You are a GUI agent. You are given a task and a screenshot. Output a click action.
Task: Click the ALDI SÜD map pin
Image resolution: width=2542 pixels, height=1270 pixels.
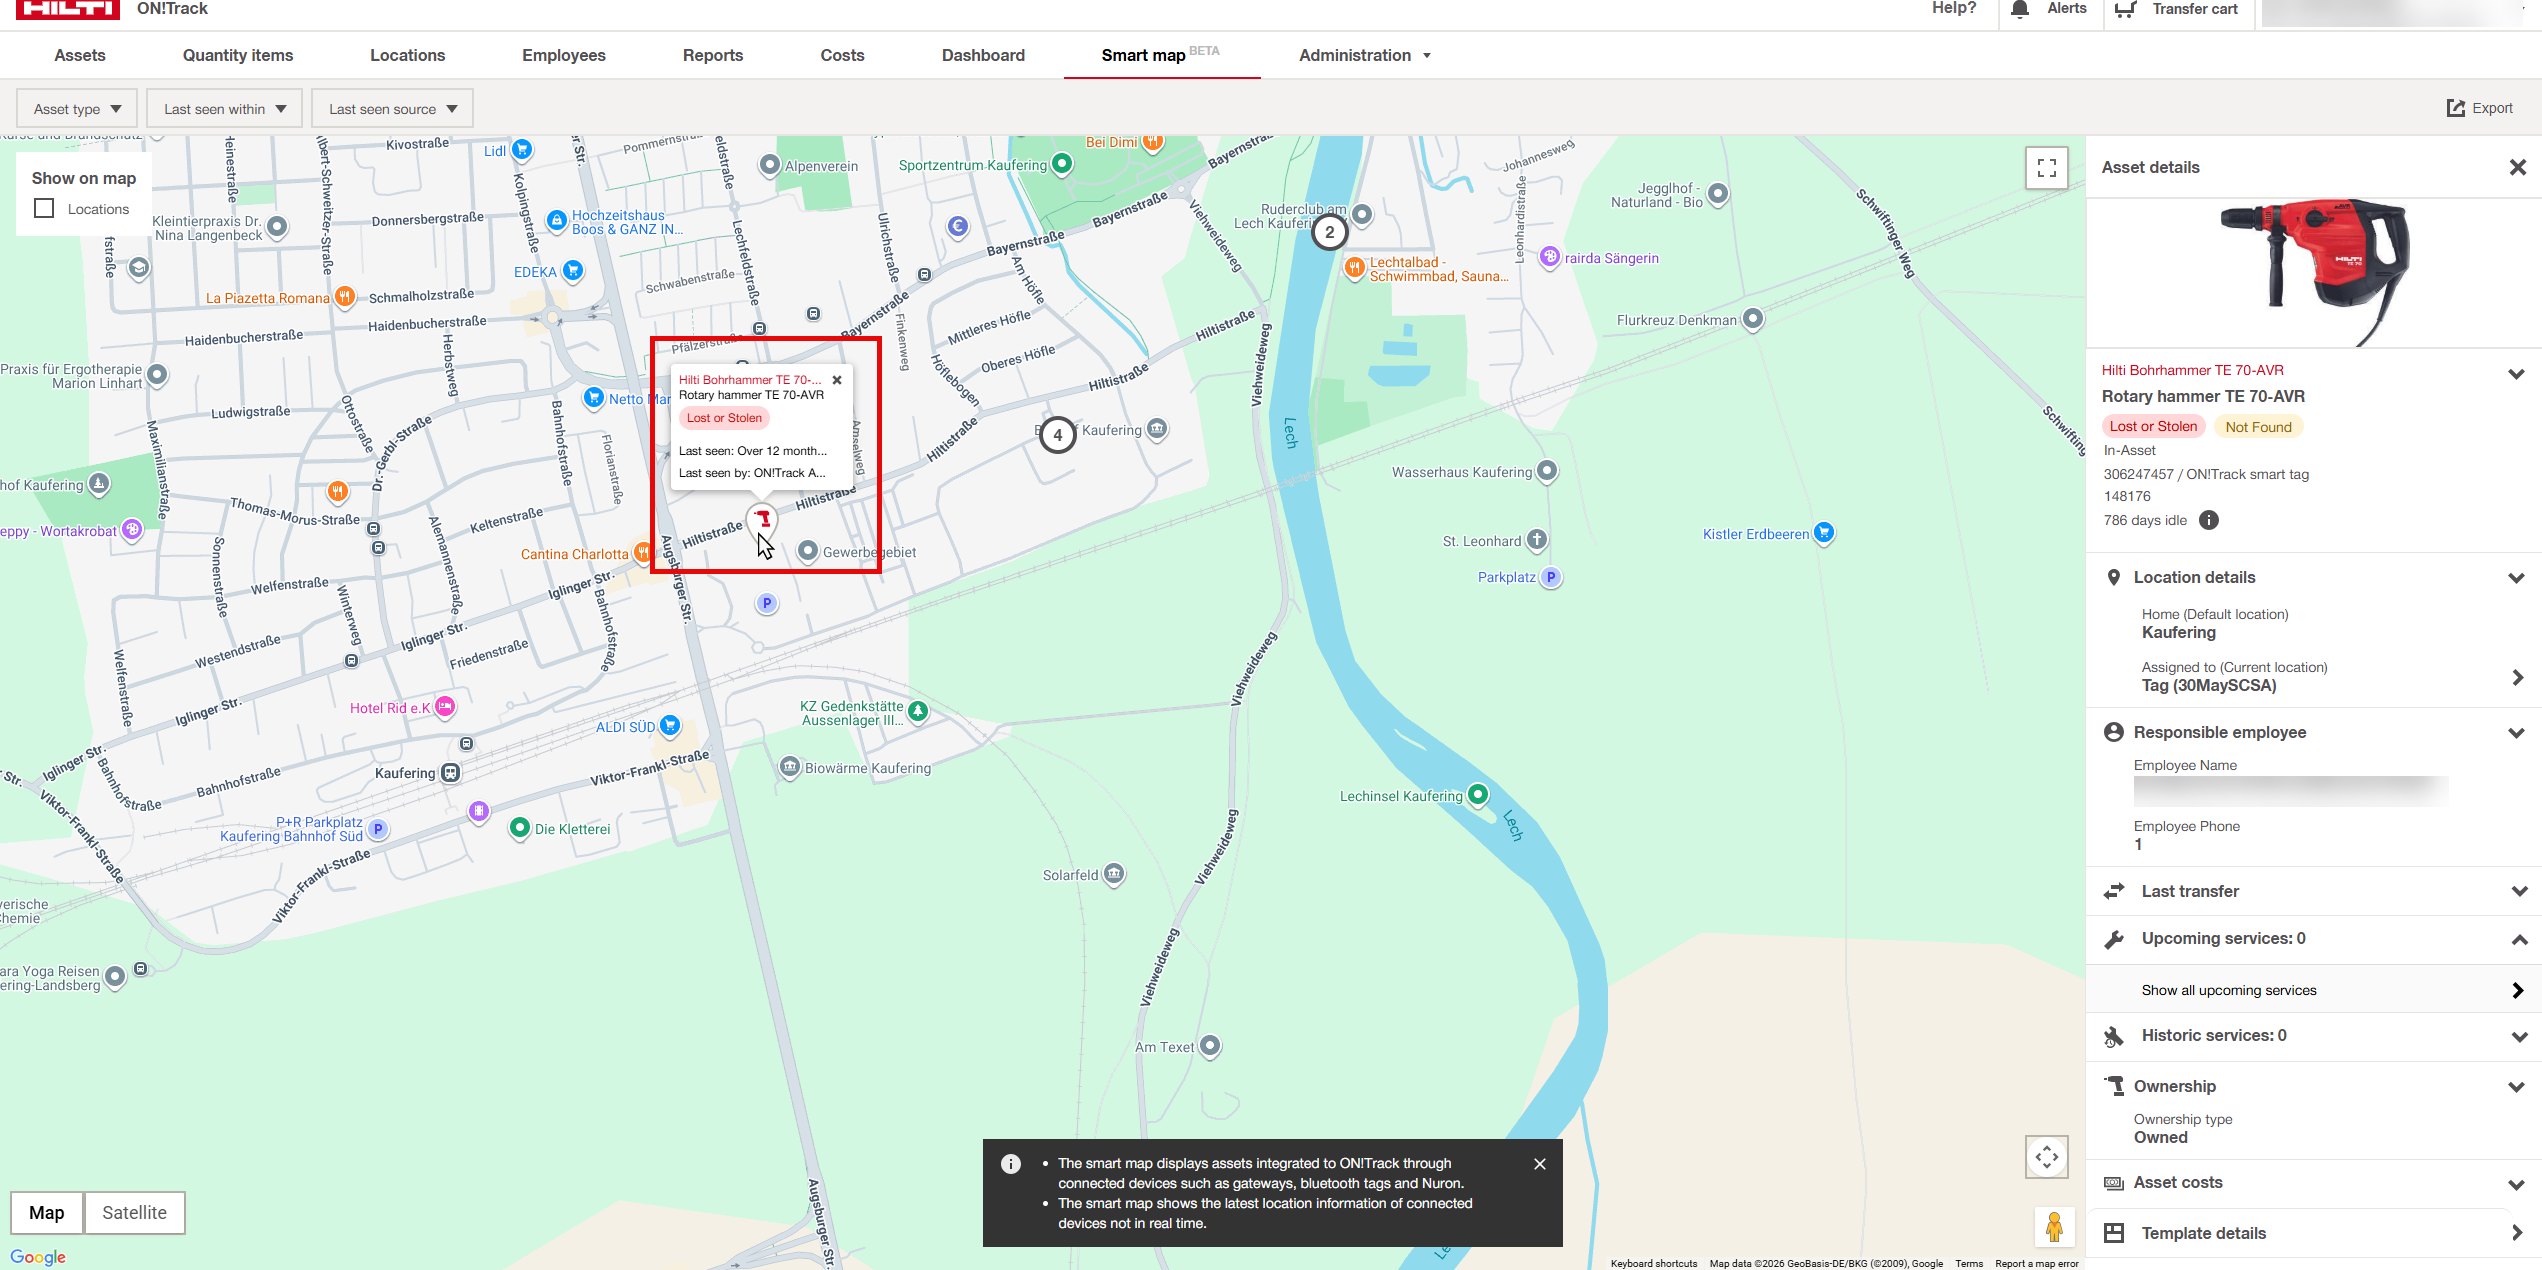[670, 725]
